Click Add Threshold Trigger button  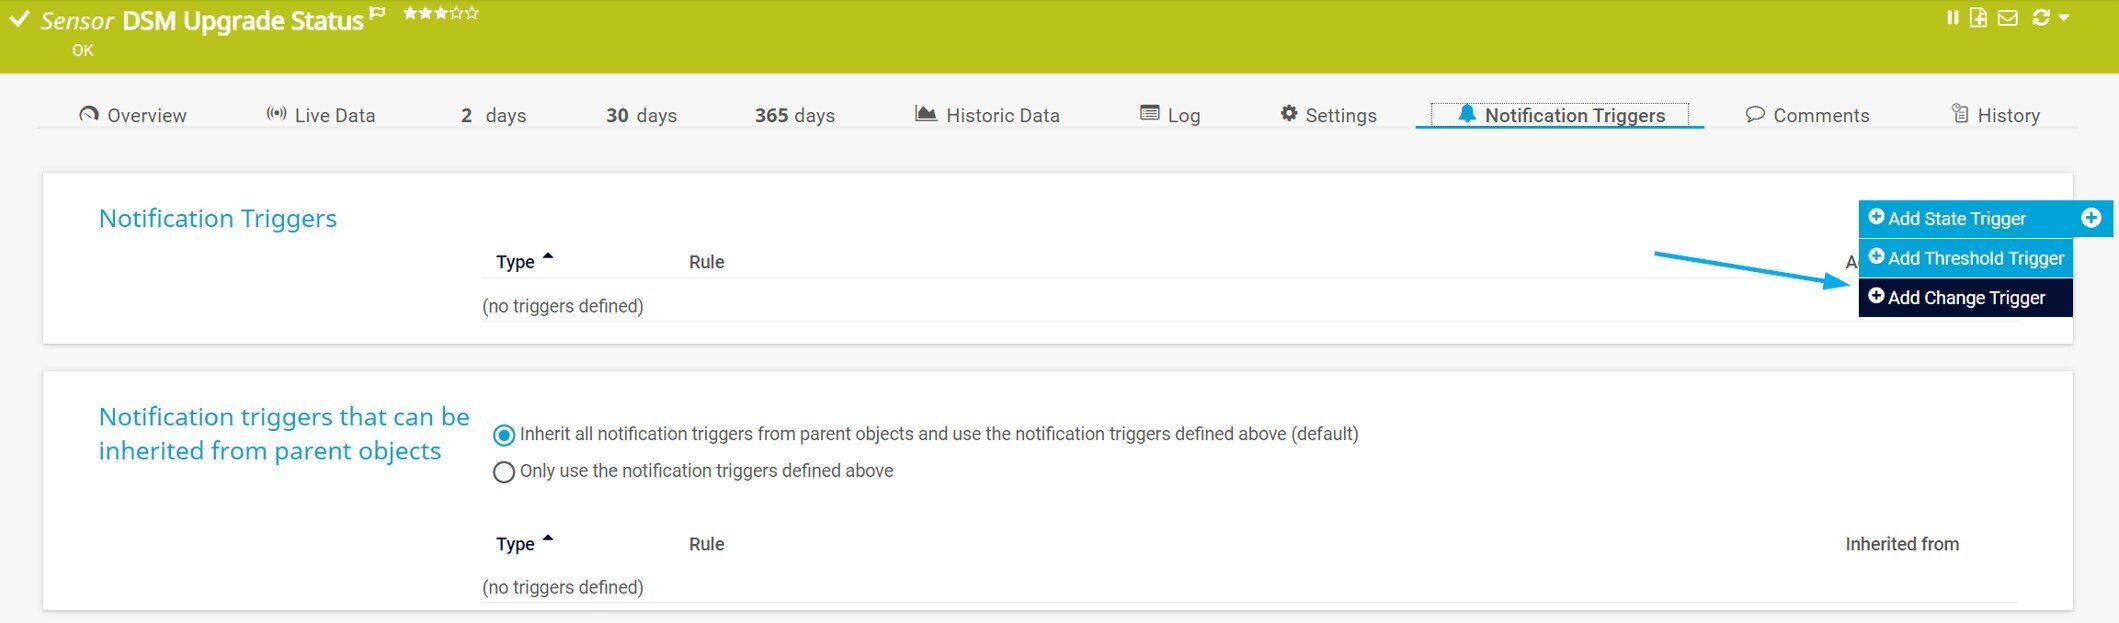pos(1965,258)
